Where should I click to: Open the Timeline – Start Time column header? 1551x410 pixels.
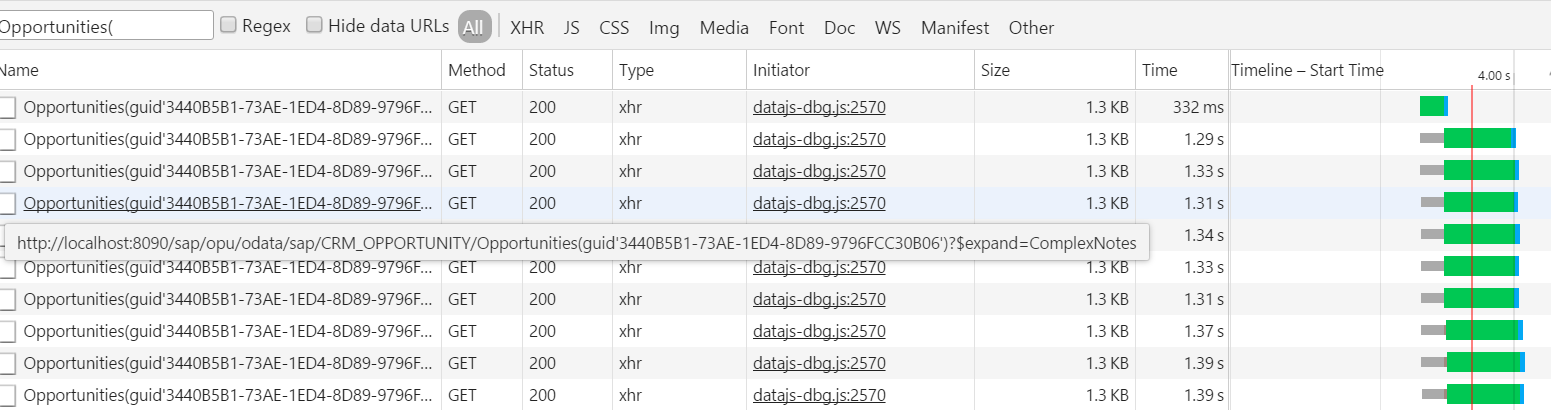pyautogui.click(x=1307, y=70)
